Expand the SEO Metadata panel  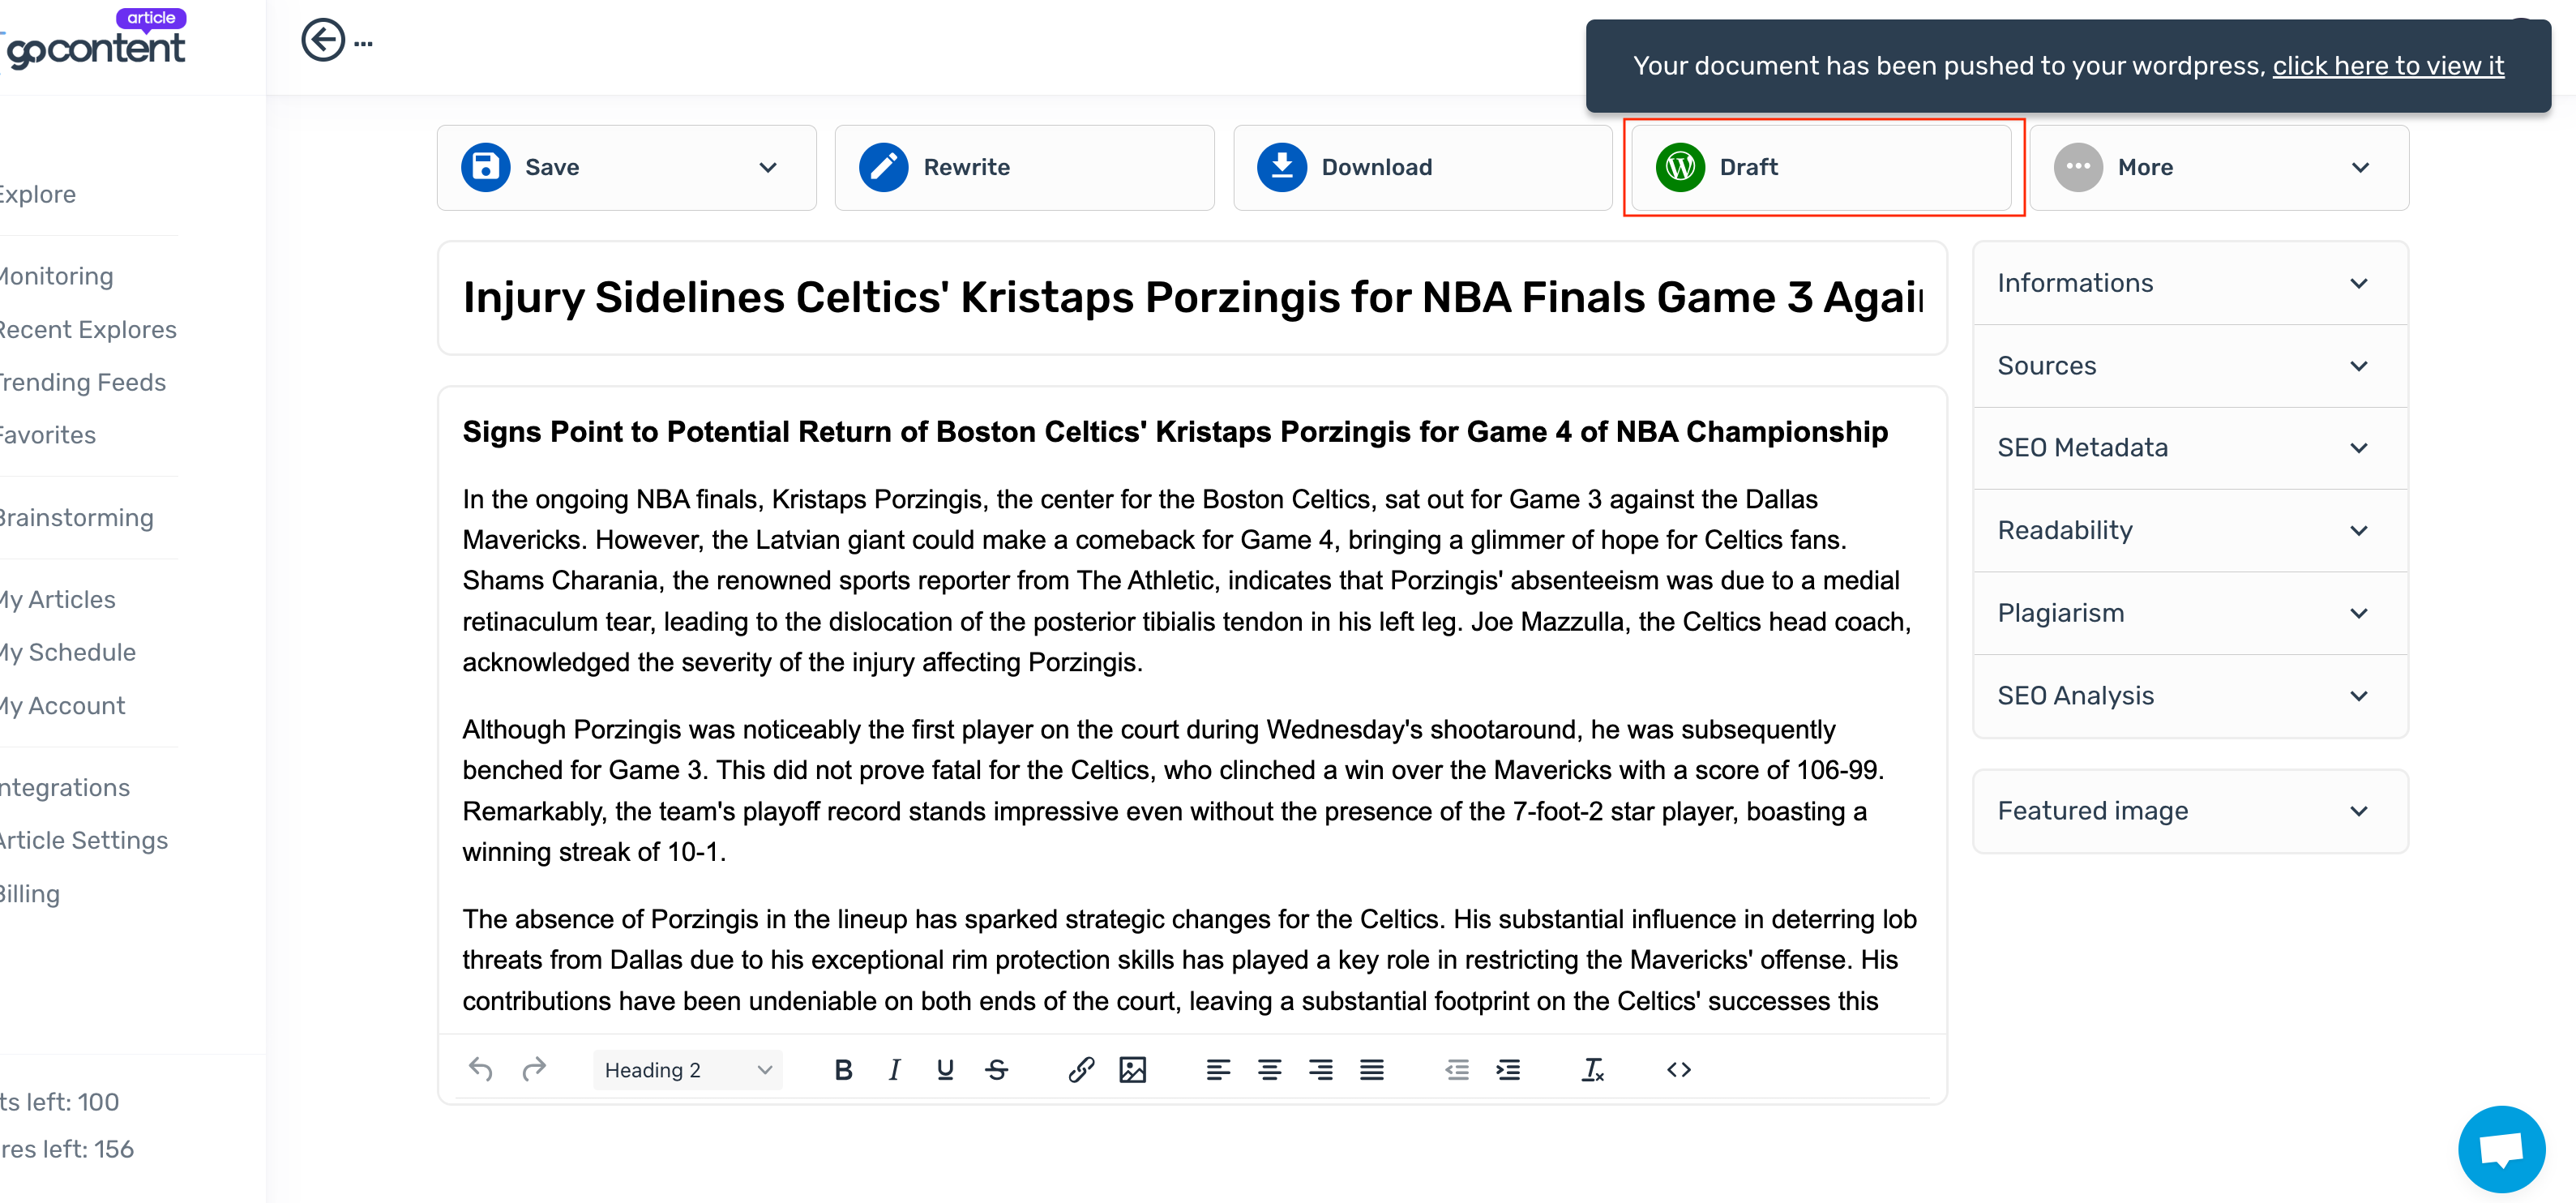[2189, 448]
